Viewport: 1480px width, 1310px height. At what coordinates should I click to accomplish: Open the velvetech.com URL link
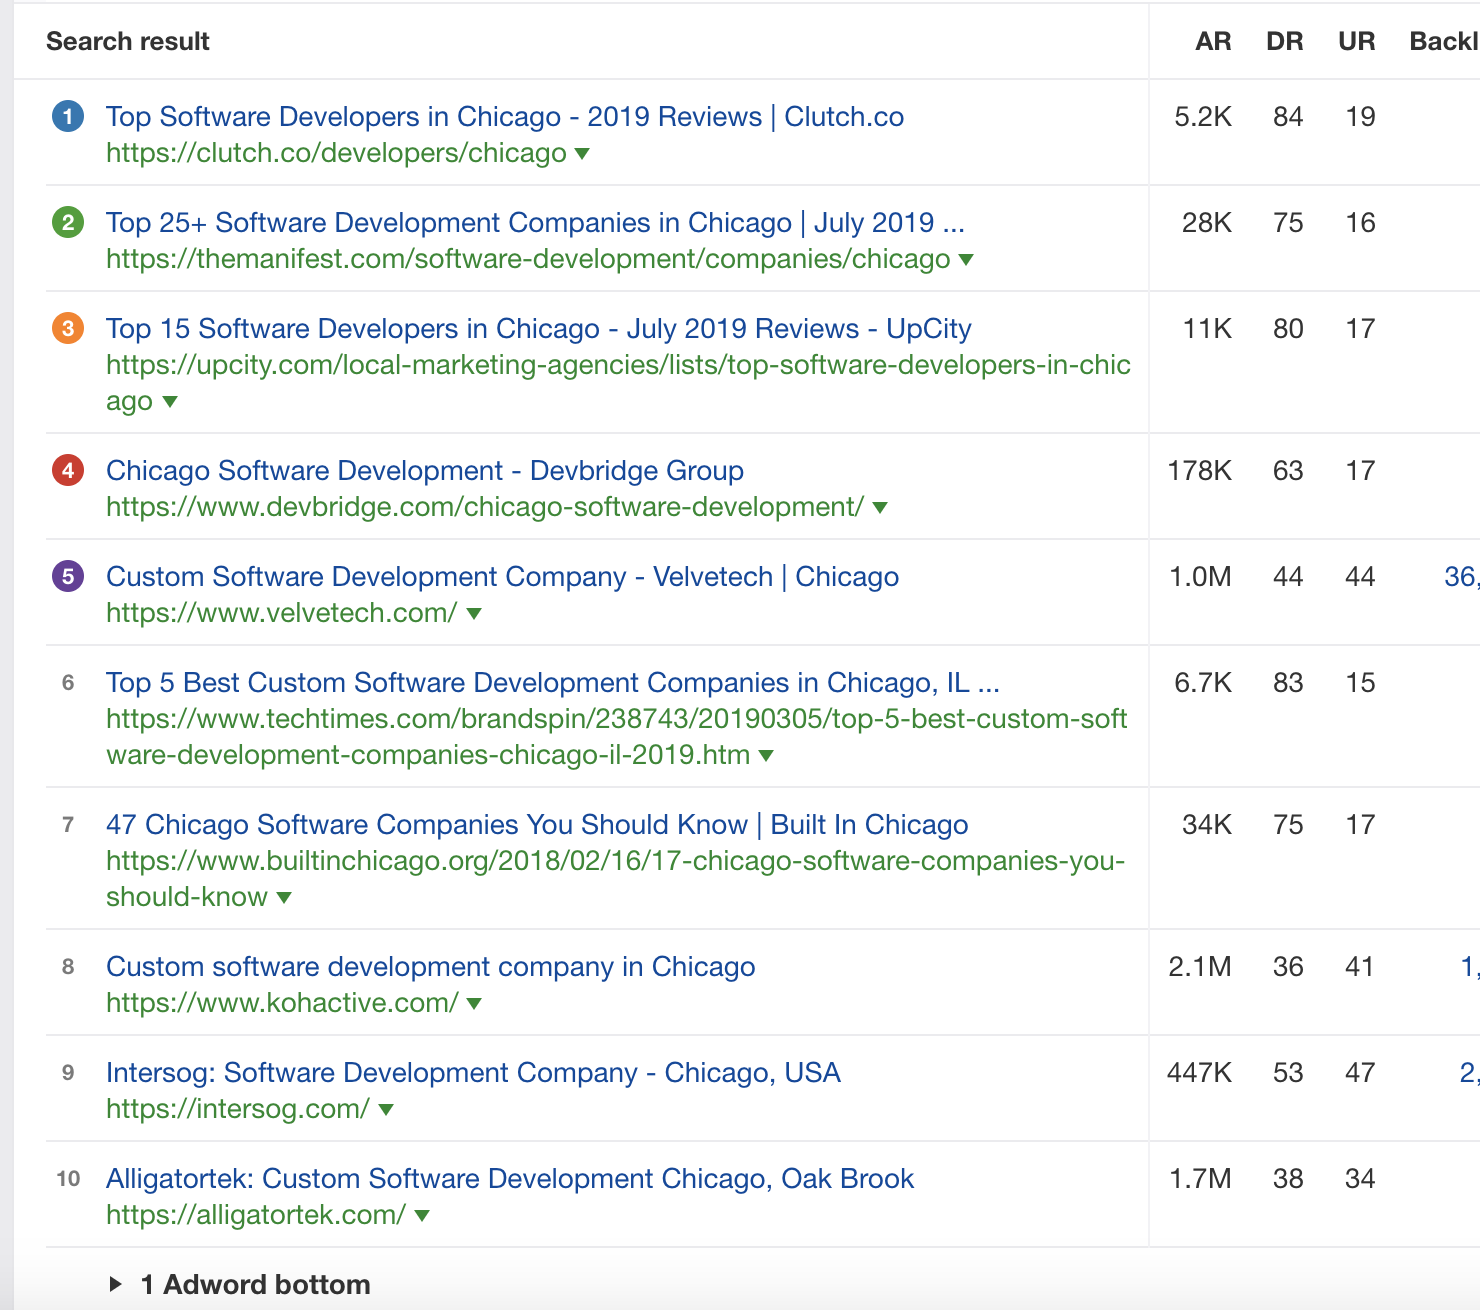coord(282,613)
